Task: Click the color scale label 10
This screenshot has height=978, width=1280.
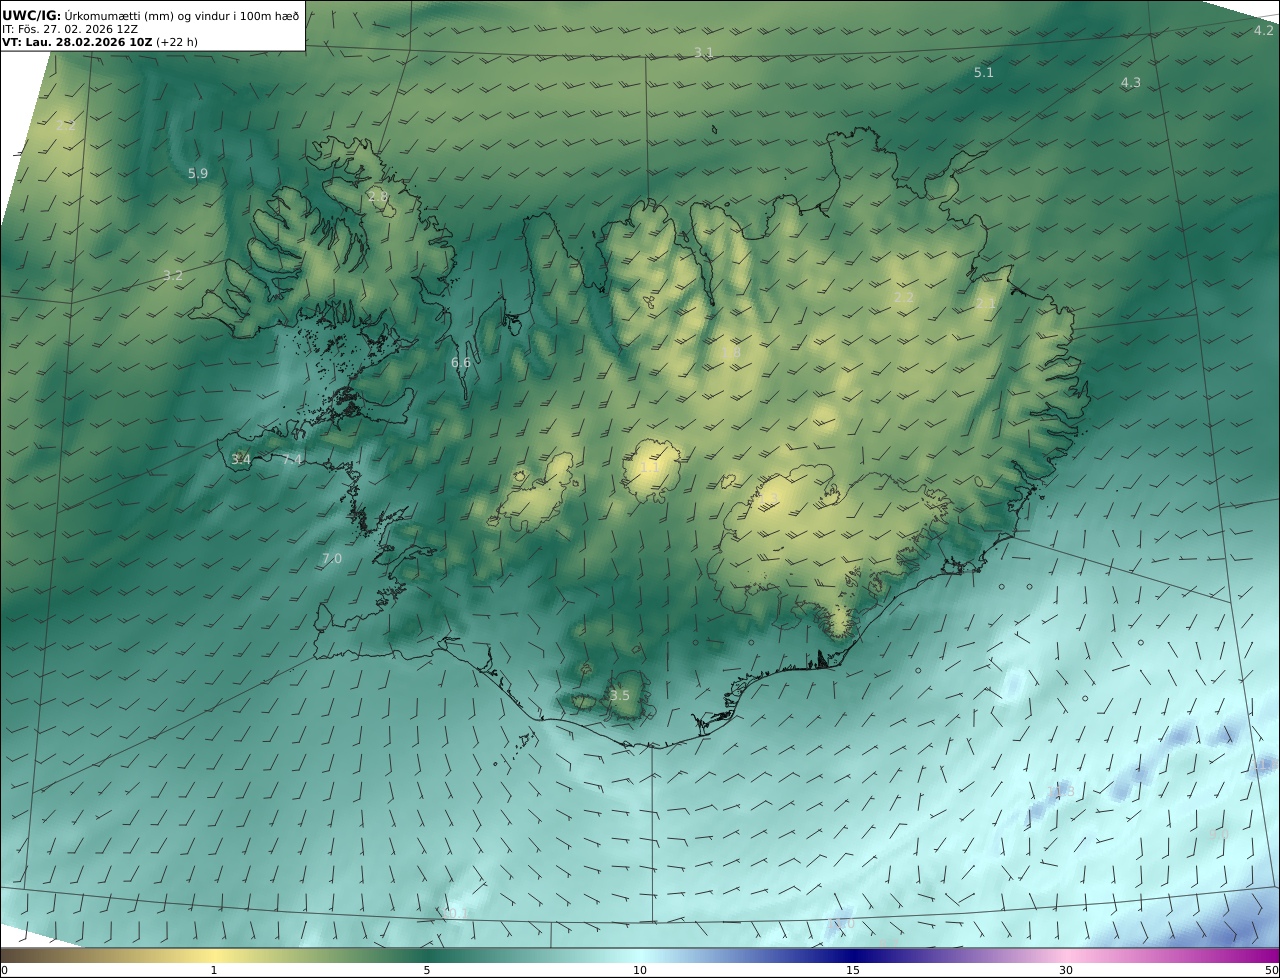Action: (x=640, y=970)
